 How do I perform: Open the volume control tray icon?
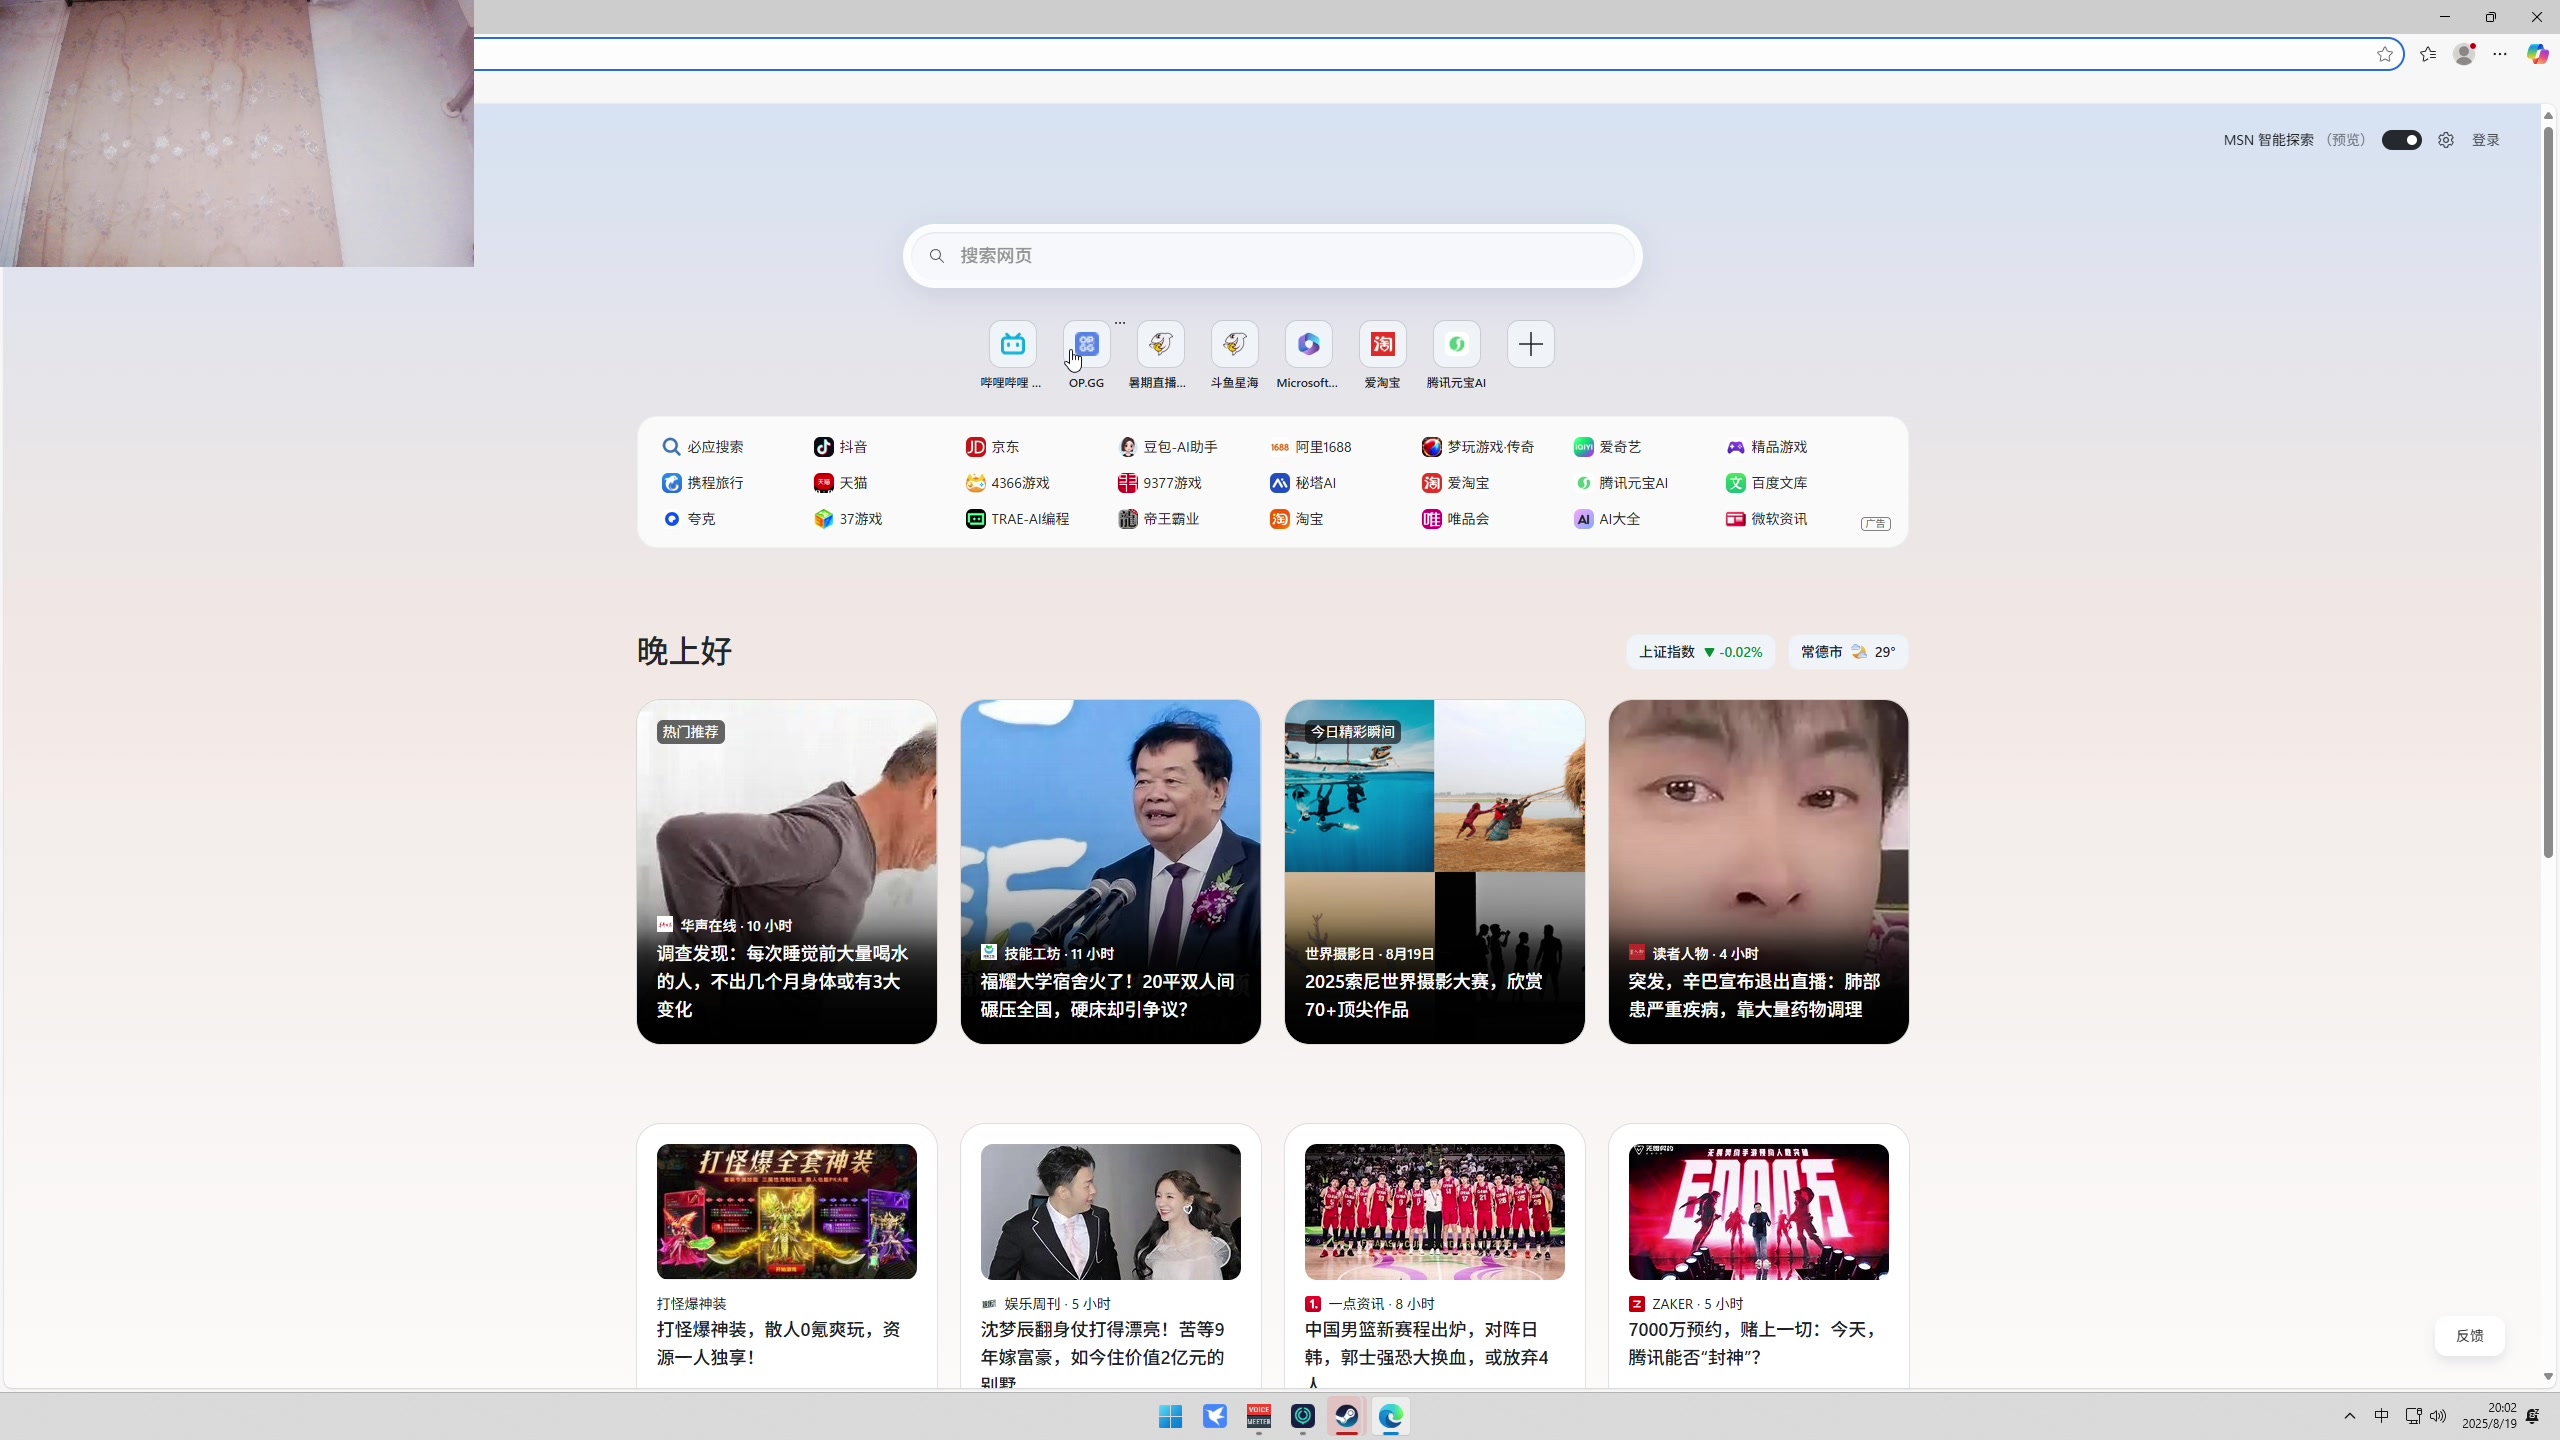(2438, 1416)
